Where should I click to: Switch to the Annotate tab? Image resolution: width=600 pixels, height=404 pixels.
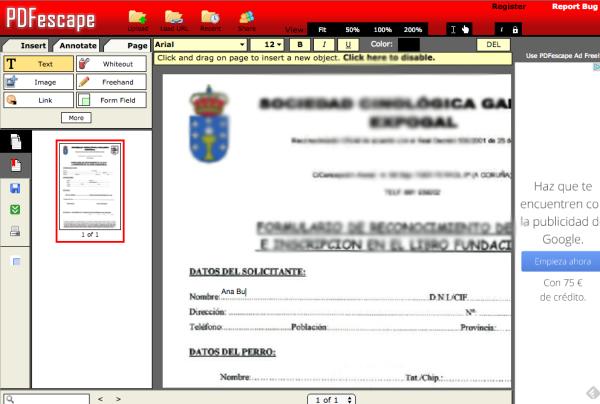tap(77, 46)
